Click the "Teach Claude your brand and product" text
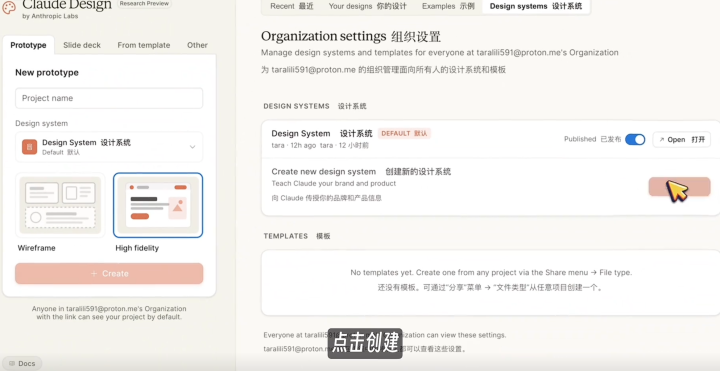Viewport: 720px width, 371px height. [x=334, y=184]
